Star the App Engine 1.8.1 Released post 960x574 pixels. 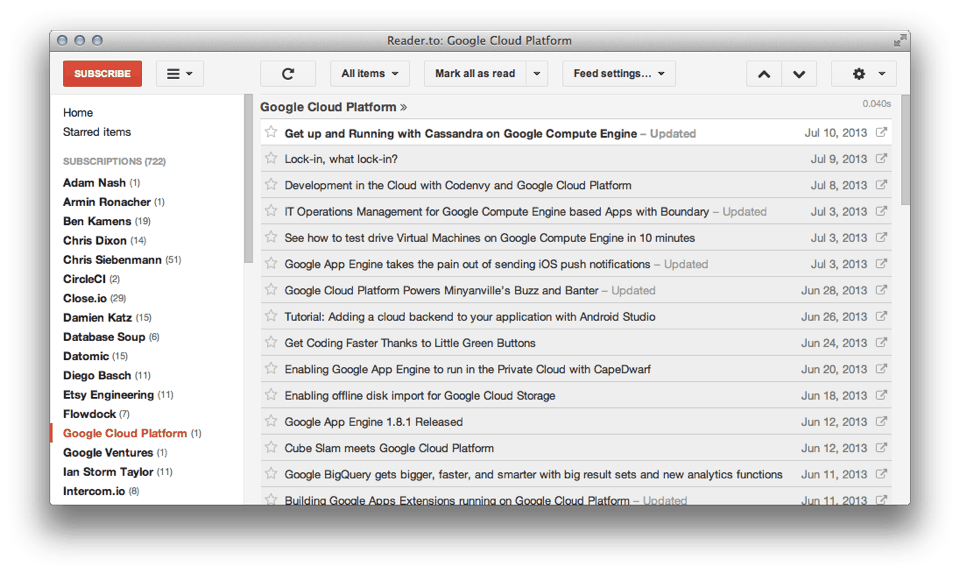point(271,422)
